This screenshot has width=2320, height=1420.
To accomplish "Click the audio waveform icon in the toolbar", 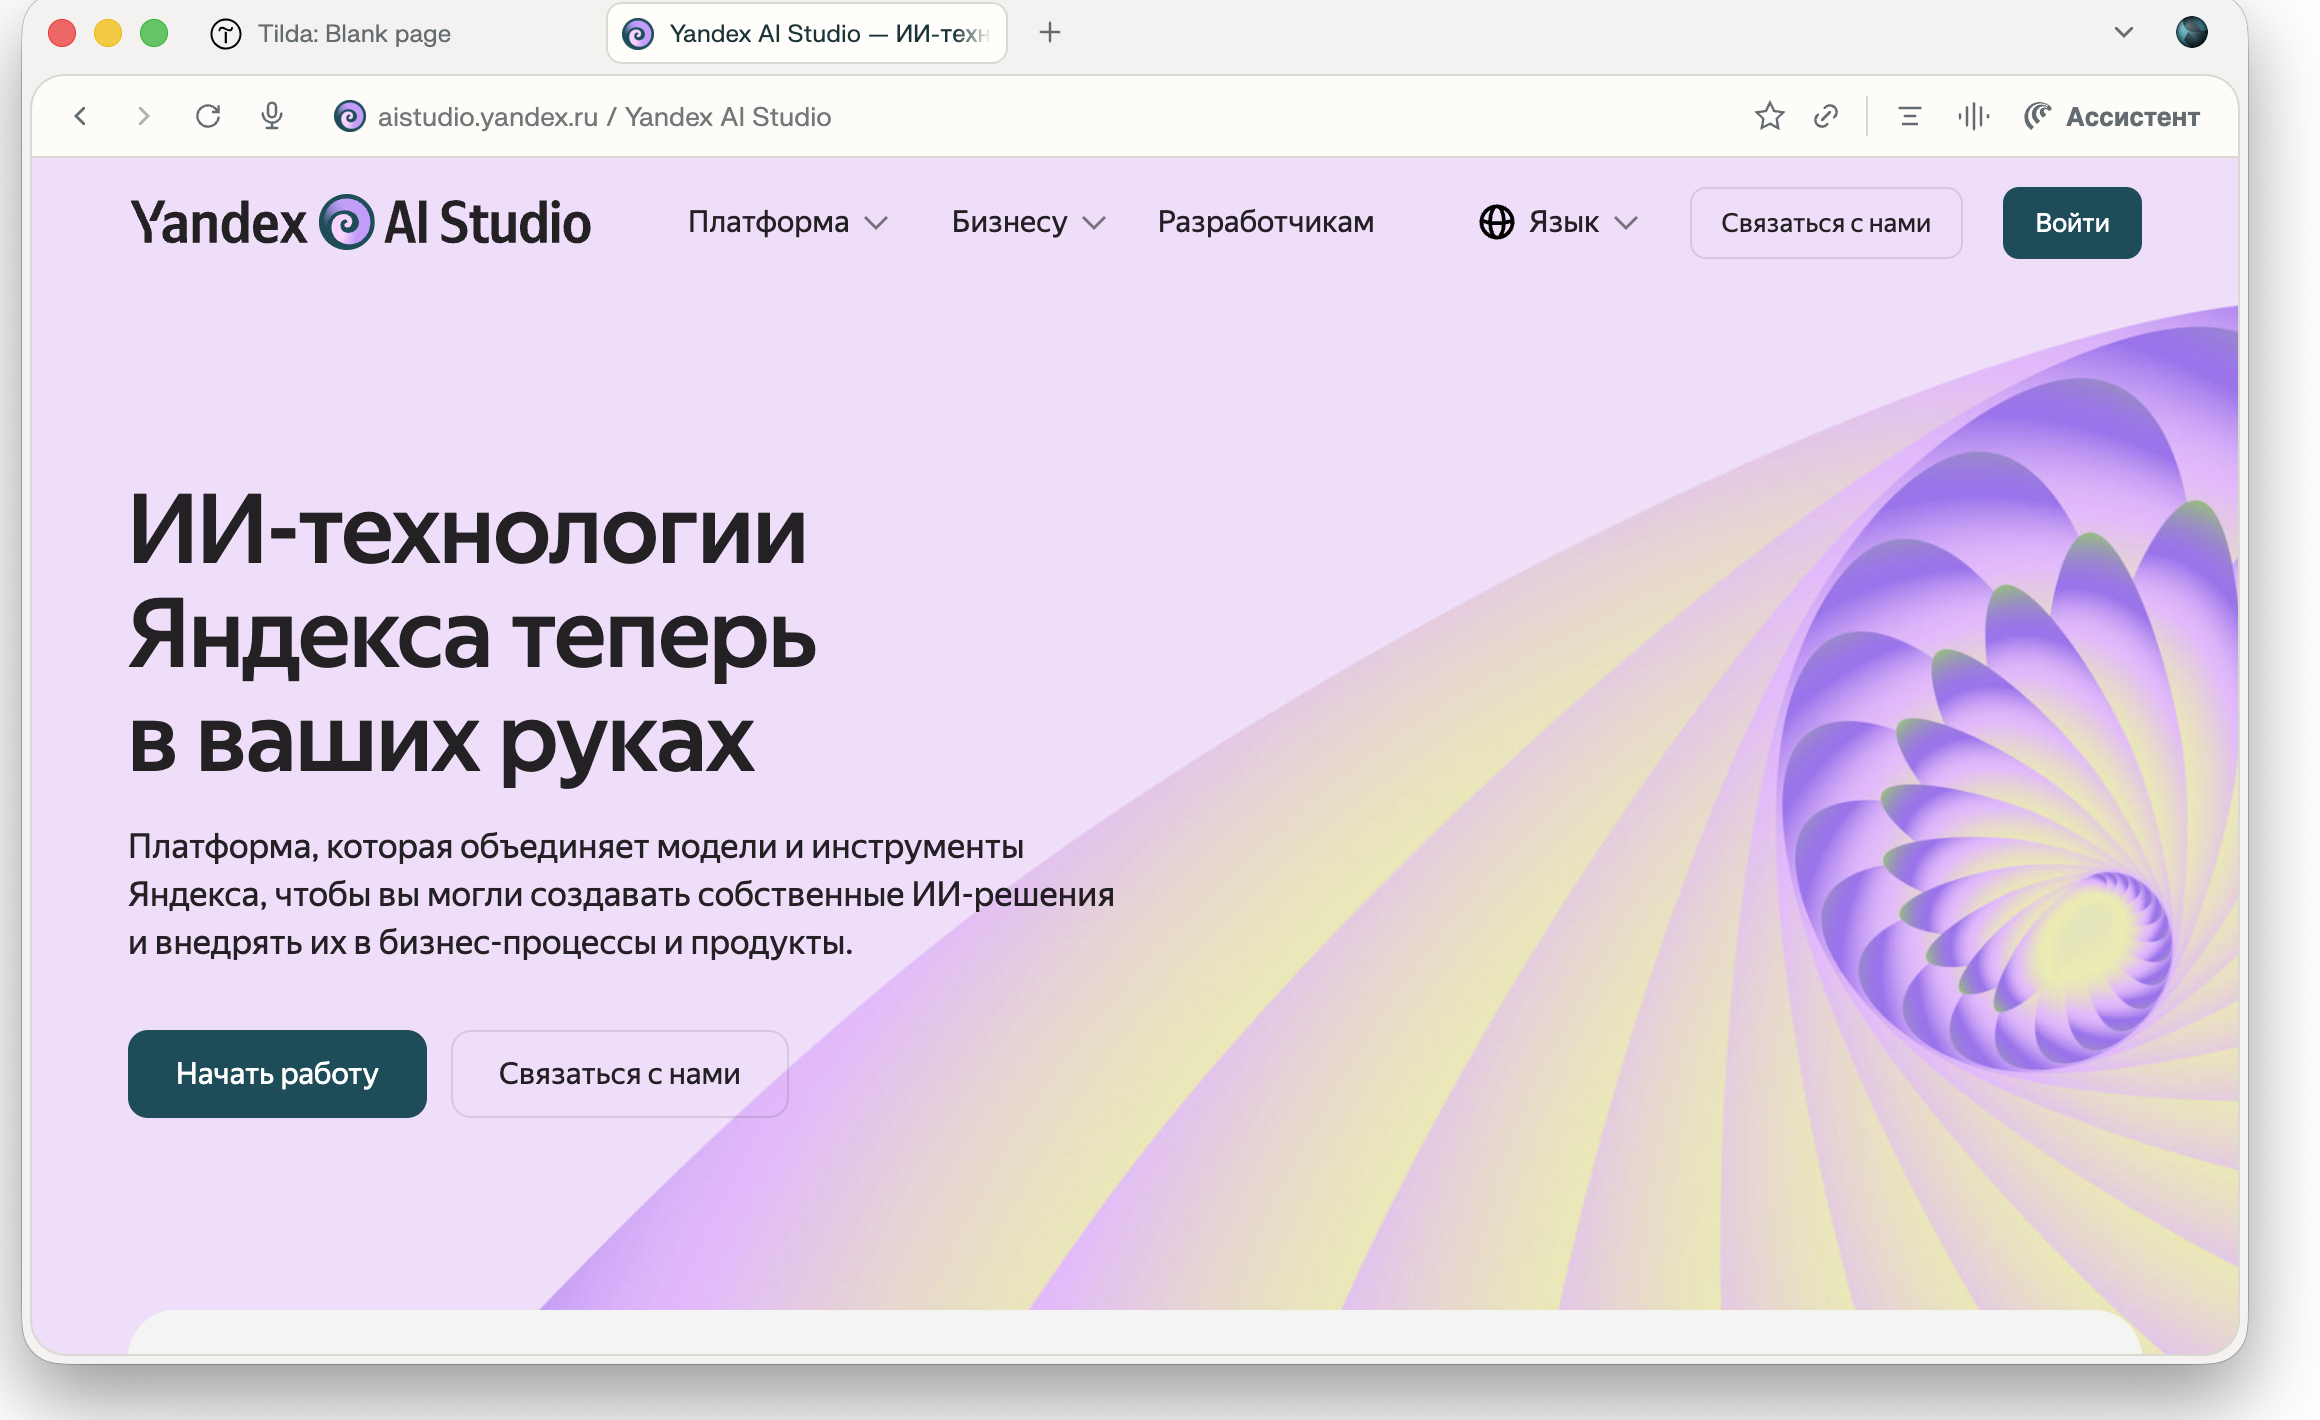I will coord(1973,117).
